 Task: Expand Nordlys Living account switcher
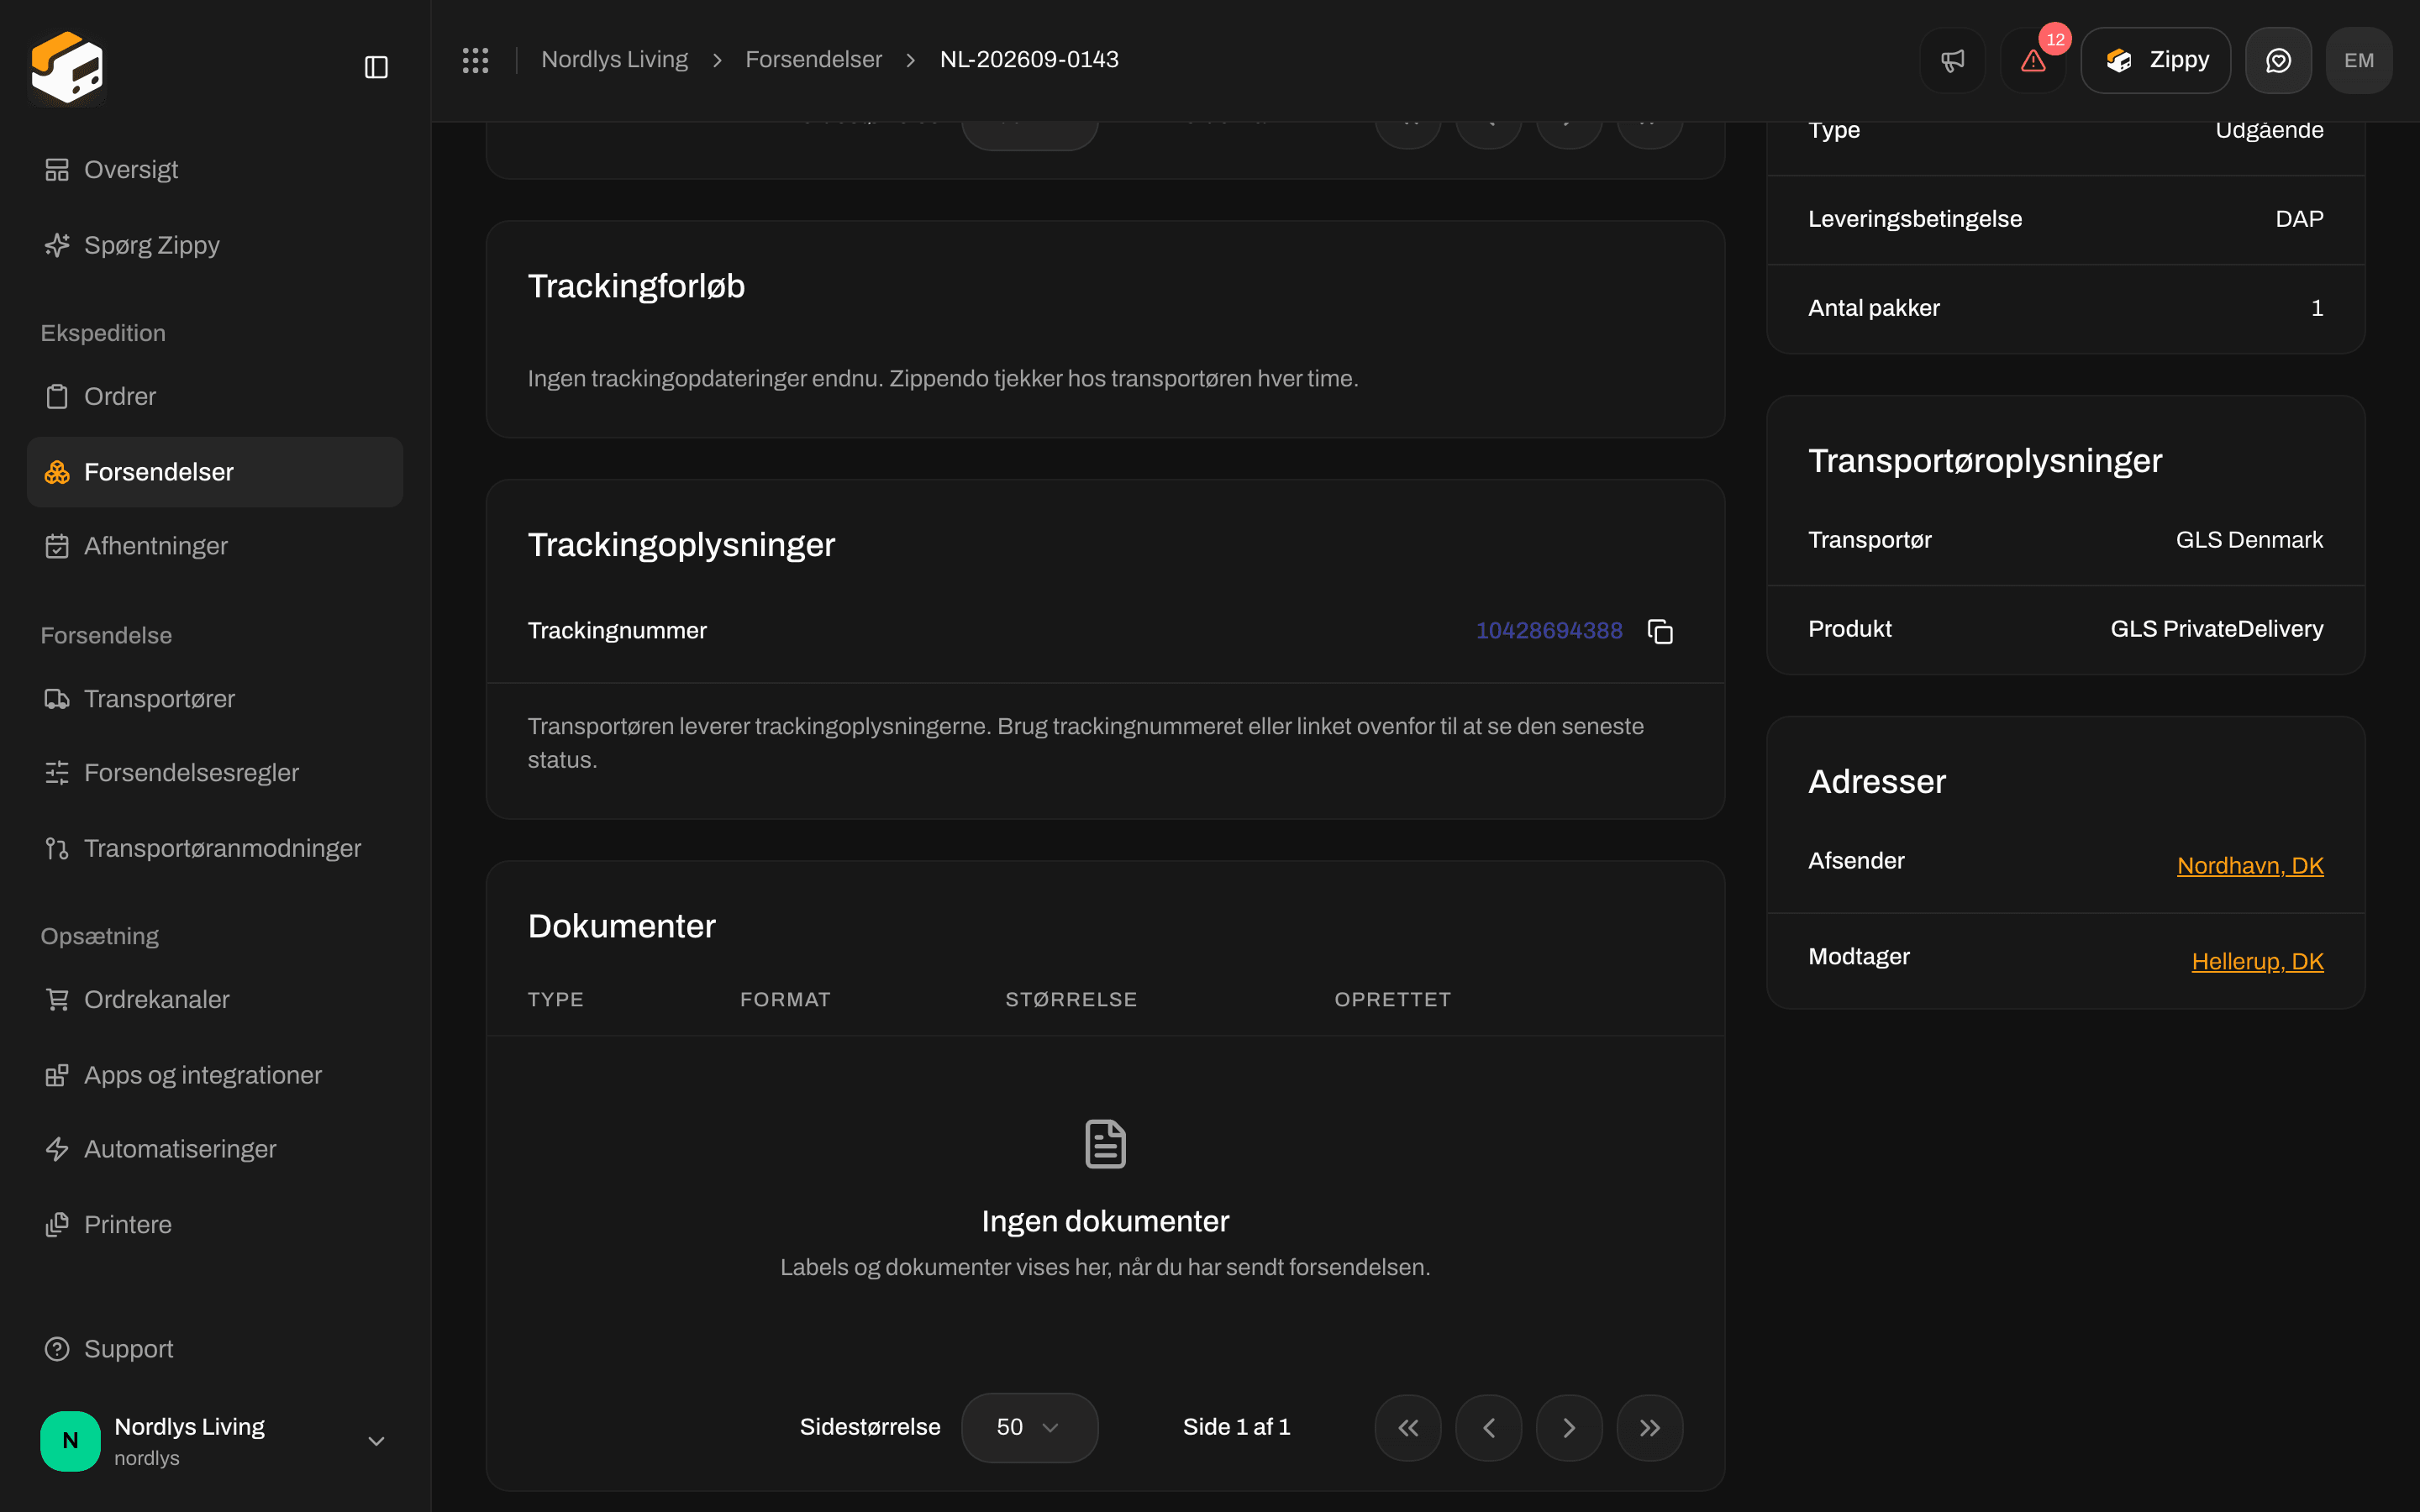[x=215, y=1441]
